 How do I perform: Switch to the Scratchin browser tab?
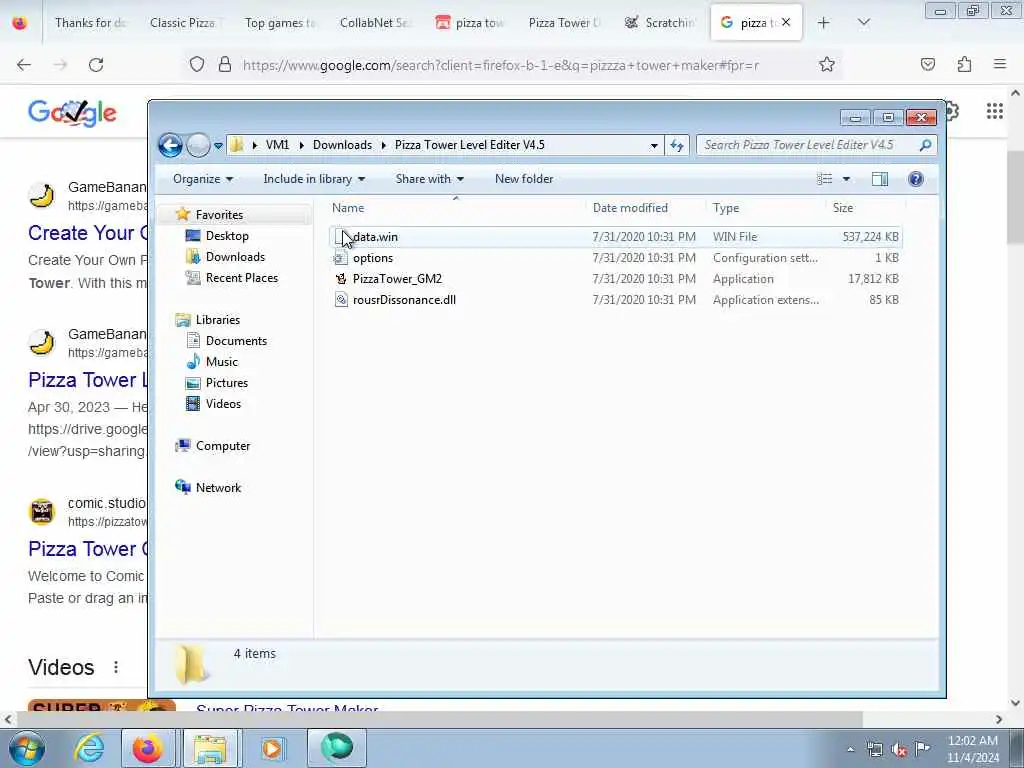660,23
